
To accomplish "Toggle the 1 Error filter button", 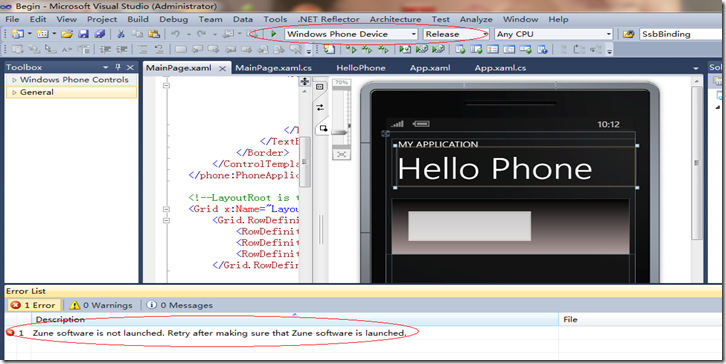I will click(x=34, y=305).
